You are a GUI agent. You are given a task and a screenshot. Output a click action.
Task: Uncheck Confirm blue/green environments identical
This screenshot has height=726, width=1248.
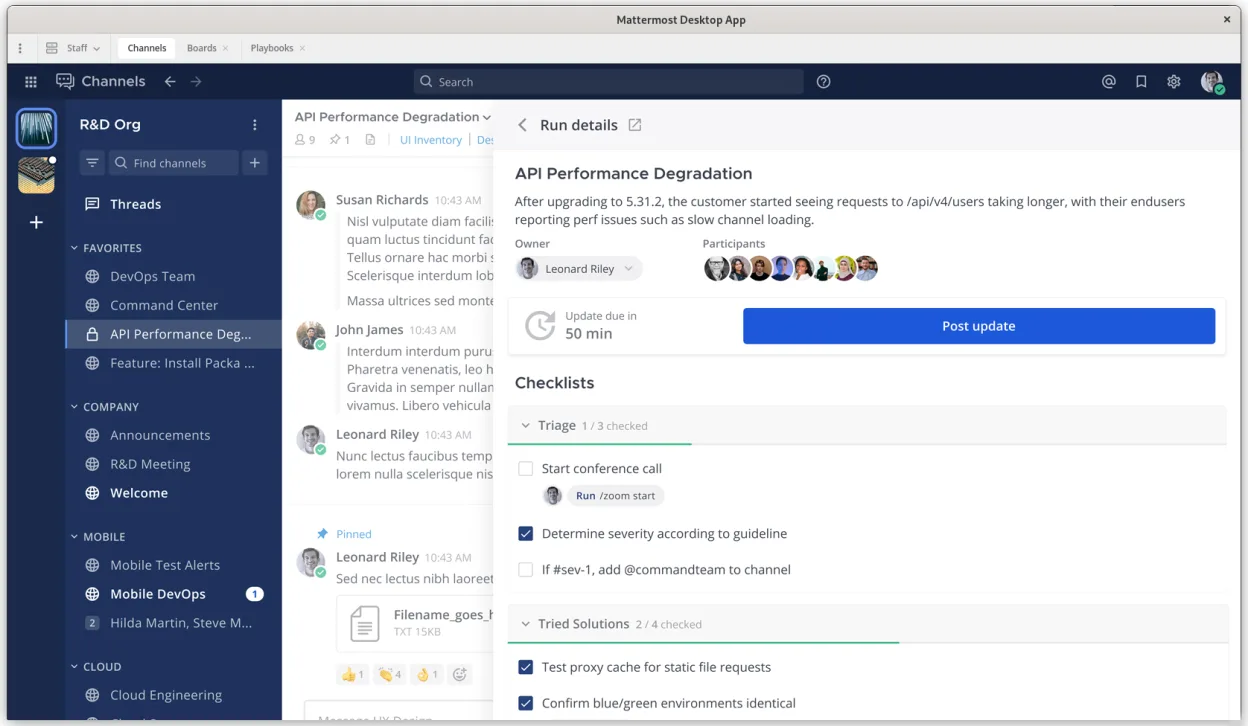tap(525, 703)
